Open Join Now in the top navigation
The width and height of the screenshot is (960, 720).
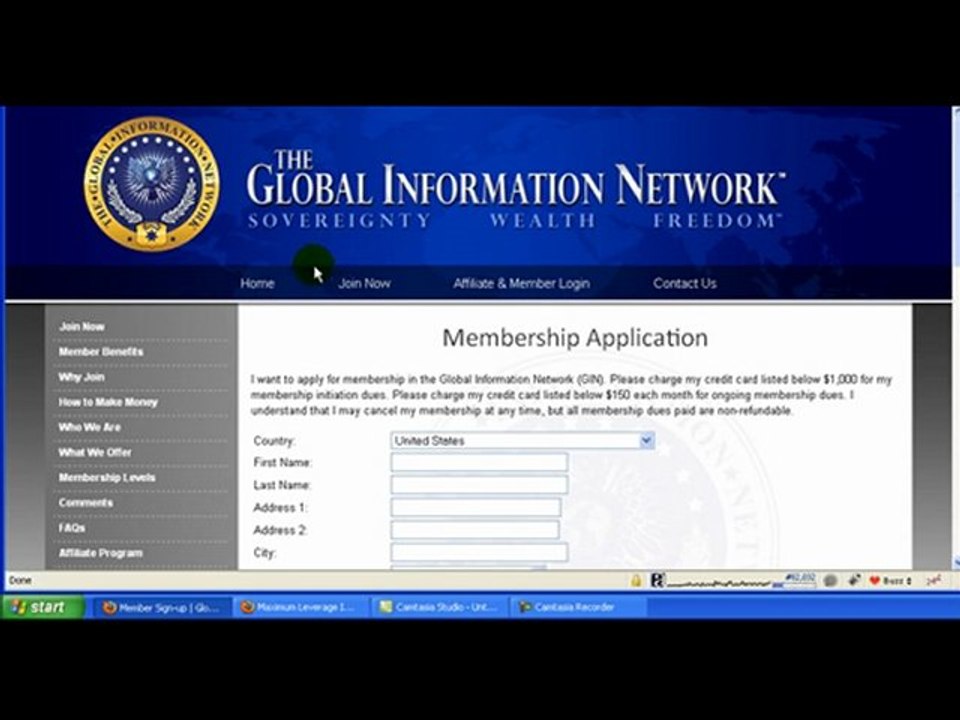(x=364, y=283)
